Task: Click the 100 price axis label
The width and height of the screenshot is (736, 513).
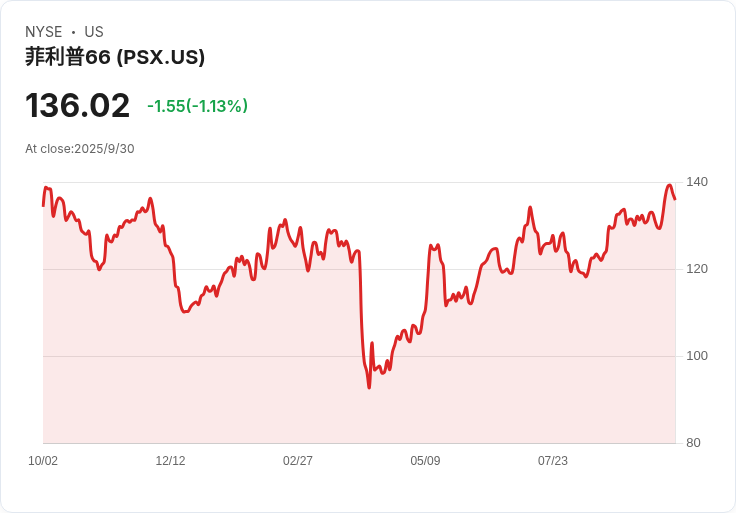Action: [x=697, y=356]
